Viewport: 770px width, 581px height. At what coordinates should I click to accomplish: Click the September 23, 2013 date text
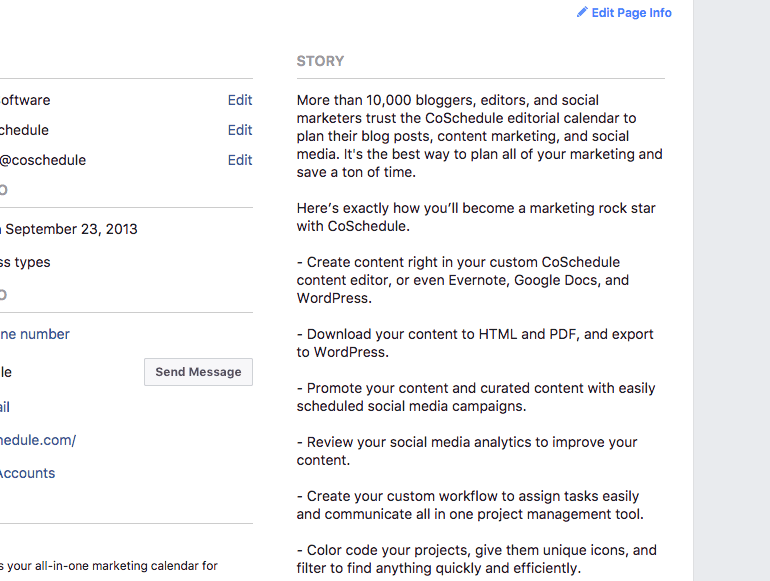(x=70, y=229)
